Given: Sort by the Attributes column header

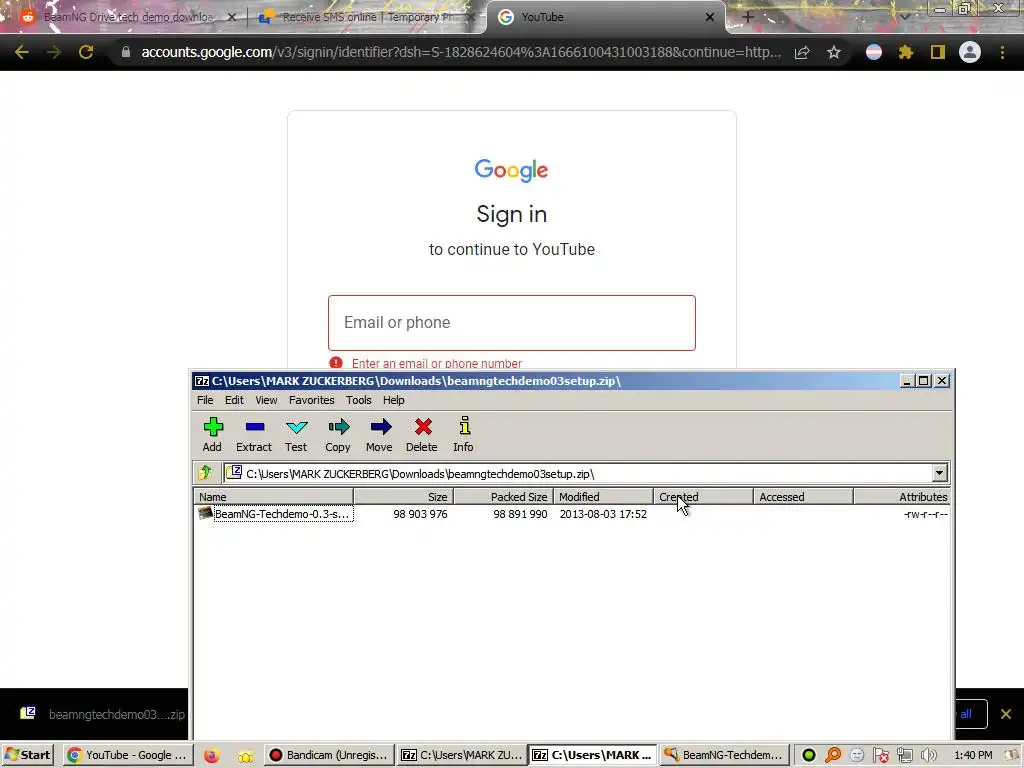Looking at the screenshot, I should 902,497.
